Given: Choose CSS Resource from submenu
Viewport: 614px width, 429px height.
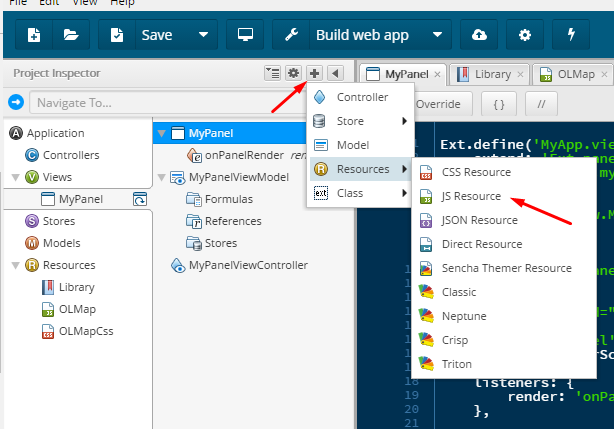Looking at the screenshot, I should [504, 172].
